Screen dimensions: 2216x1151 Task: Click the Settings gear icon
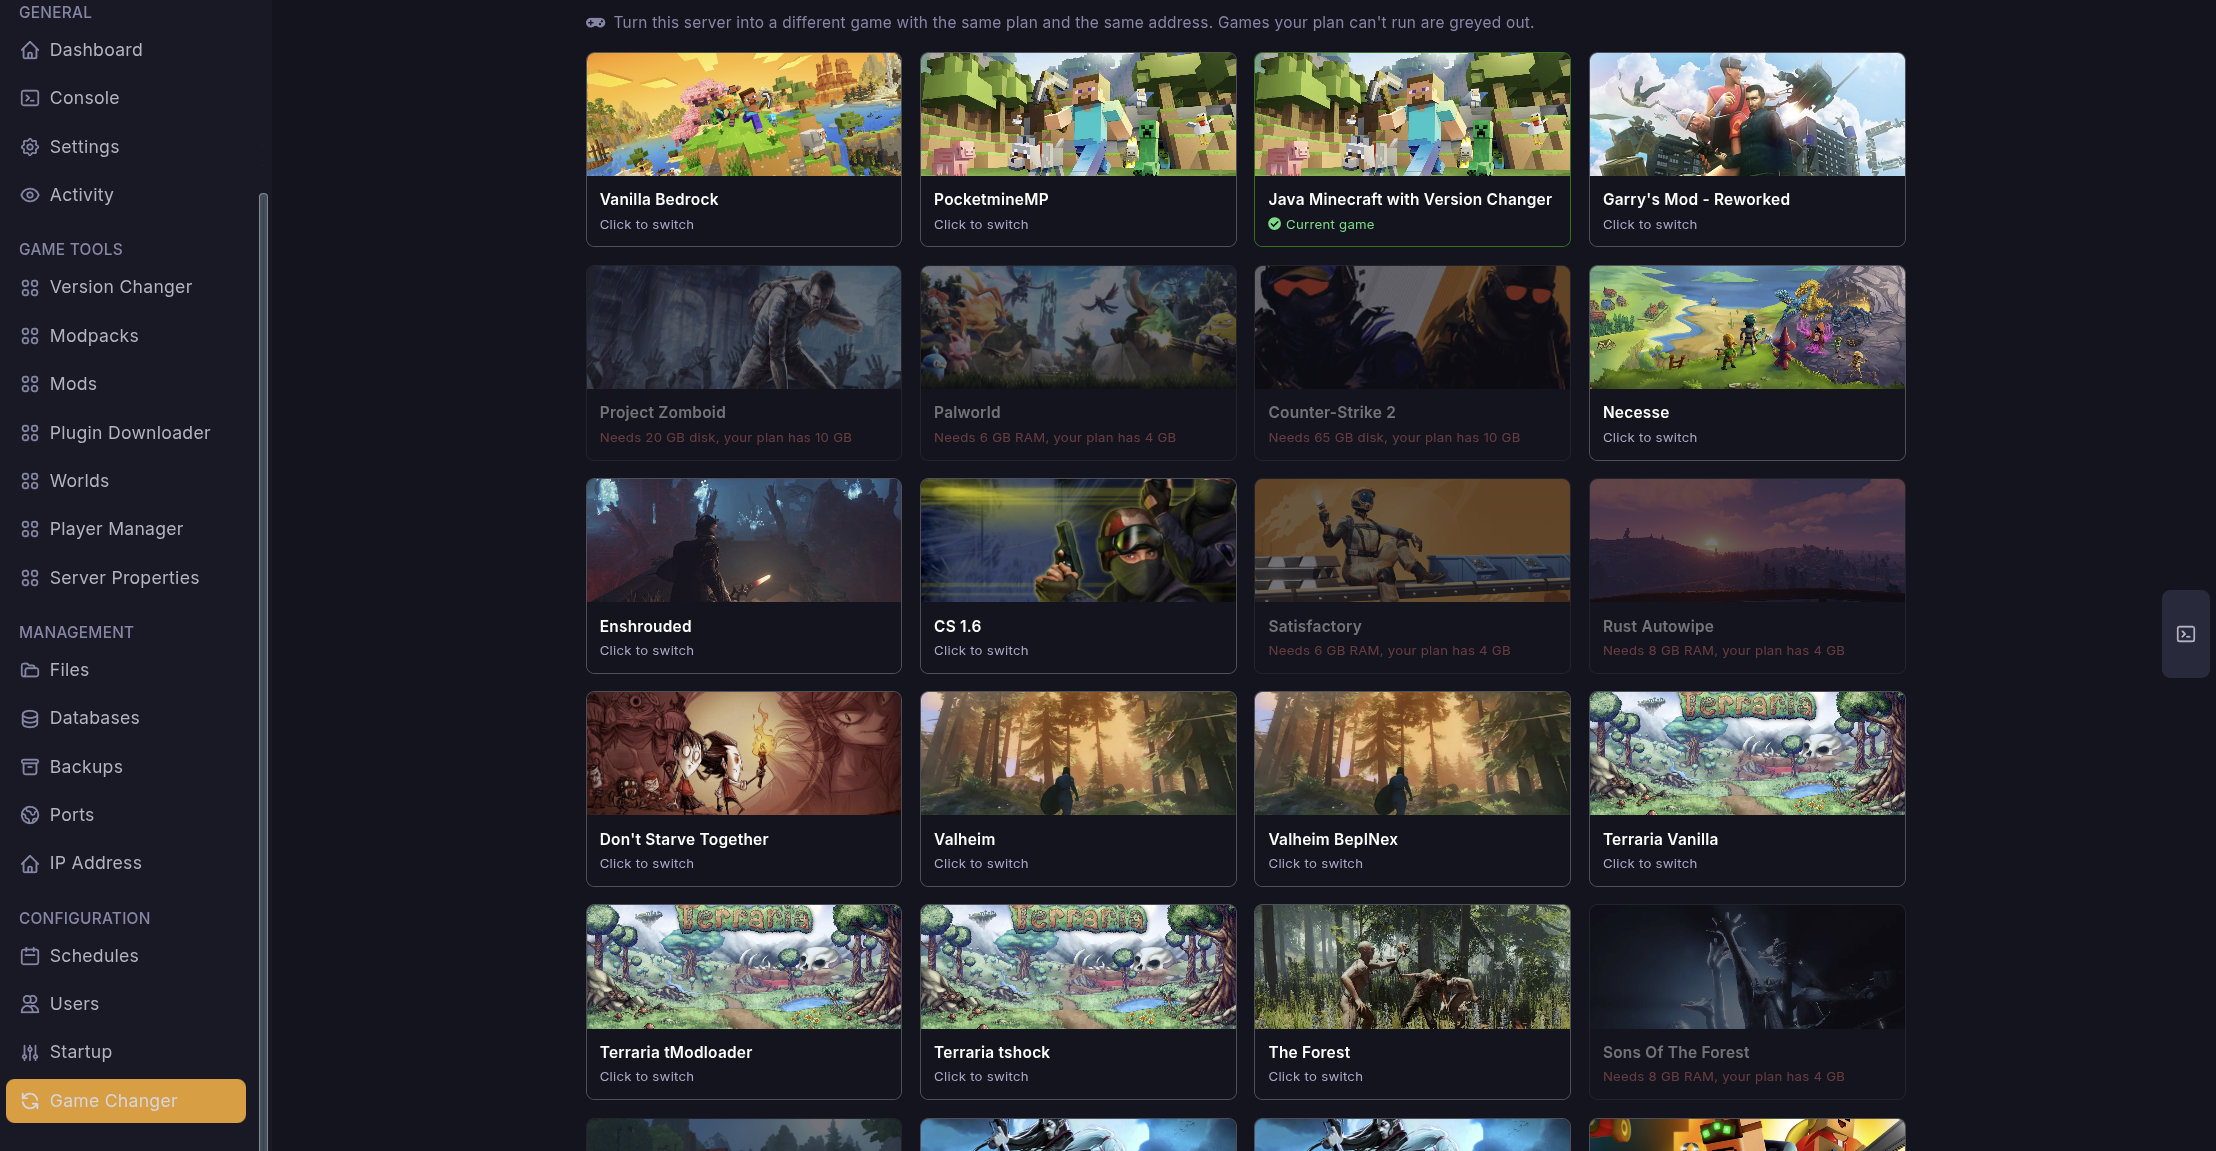click(x=30, y=147)
